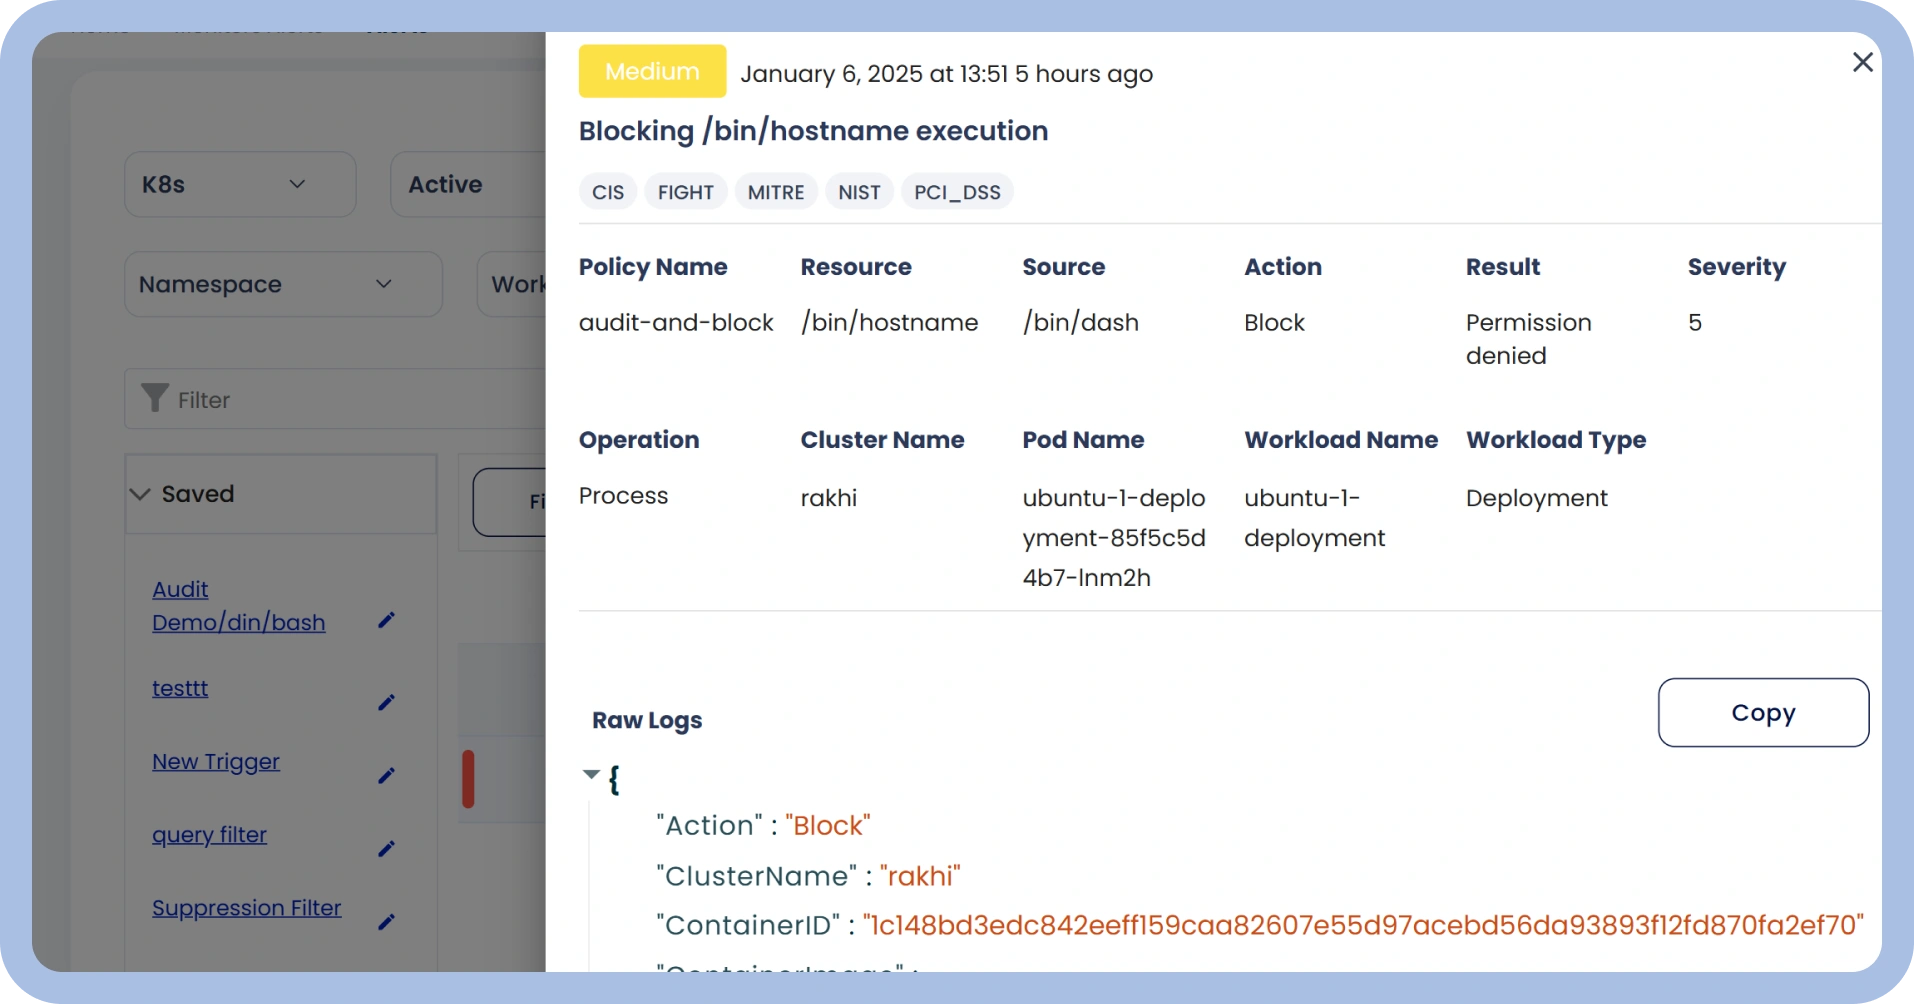The width and height of the screenshot is (1914, 1004).
Task: Navigate to the Alerts tab in the breadcrumb
Action: [396, 28]
